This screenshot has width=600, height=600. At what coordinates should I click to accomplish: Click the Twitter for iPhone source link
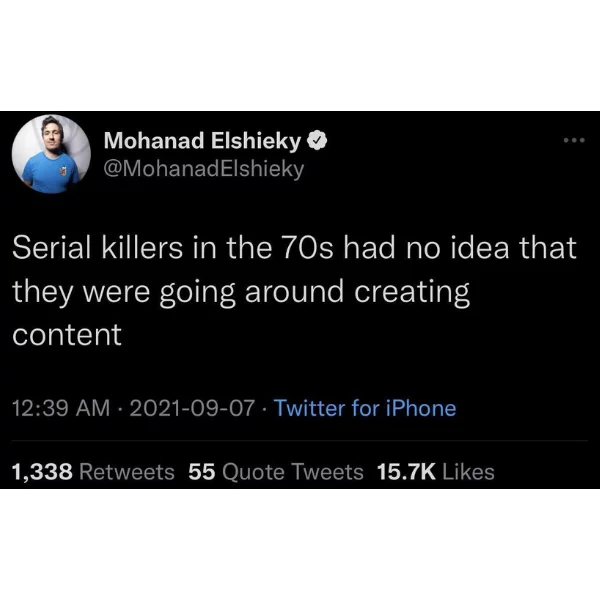click(365, 408)
